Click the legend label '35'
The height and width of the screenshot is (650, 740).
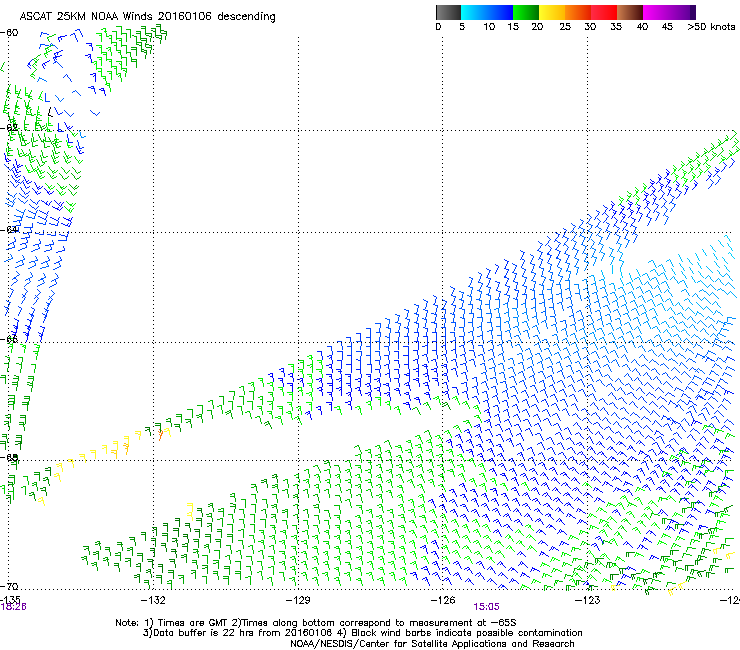[616, 27]
